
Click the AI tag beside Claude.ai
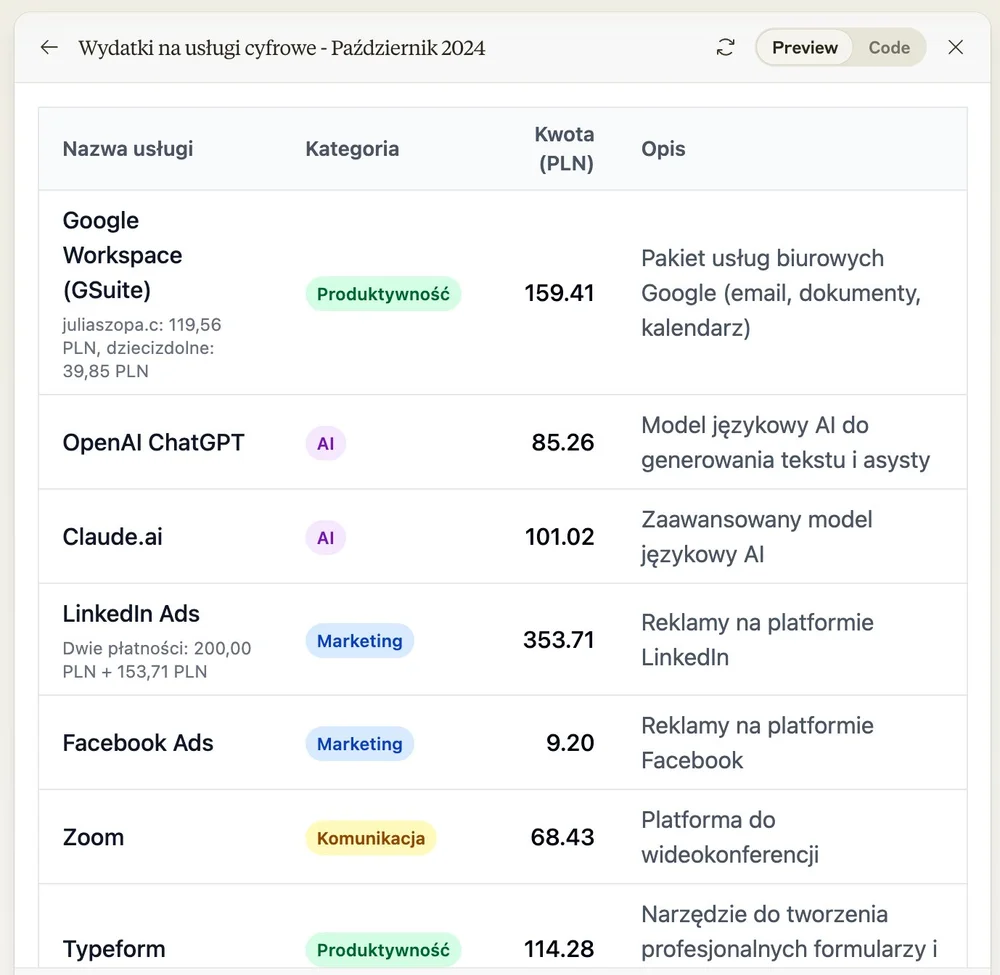325,538
